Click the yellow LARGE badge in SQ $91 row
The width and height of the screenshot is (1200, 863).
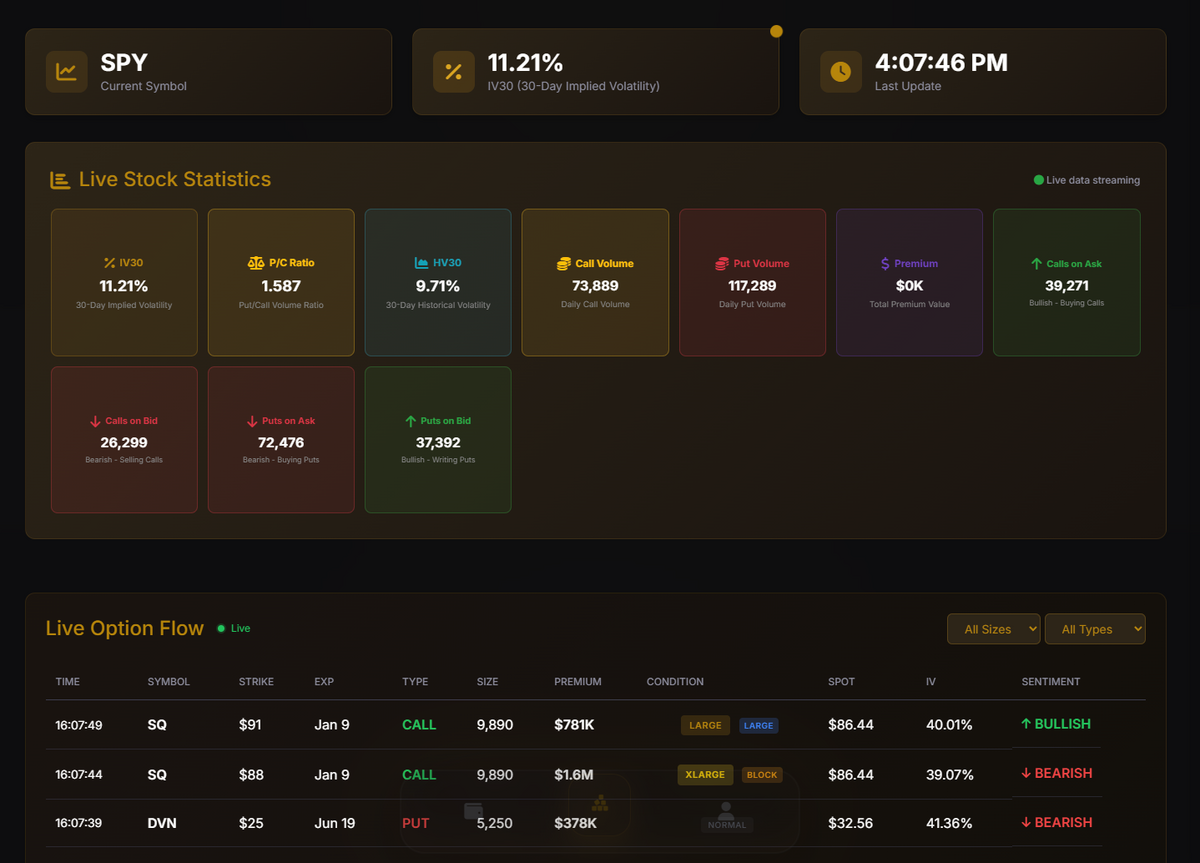[706, 726]
